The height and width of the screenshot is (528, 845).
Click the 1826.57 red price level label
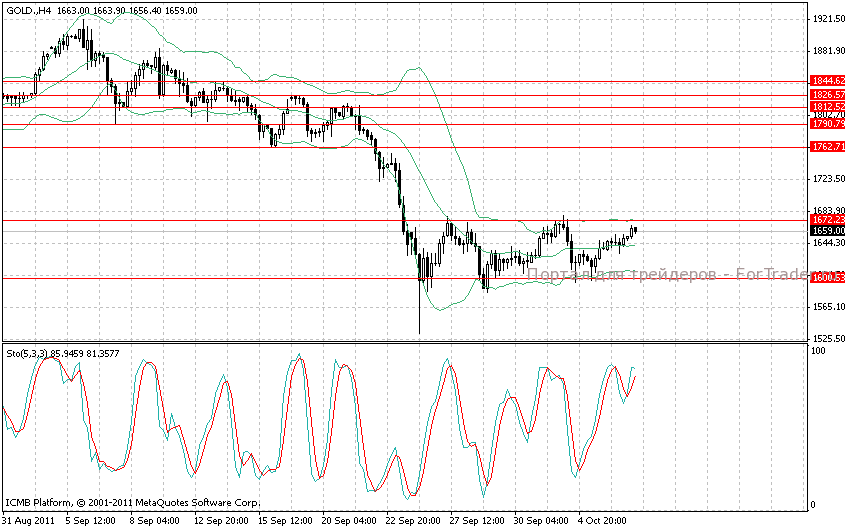tap(828, 95)
